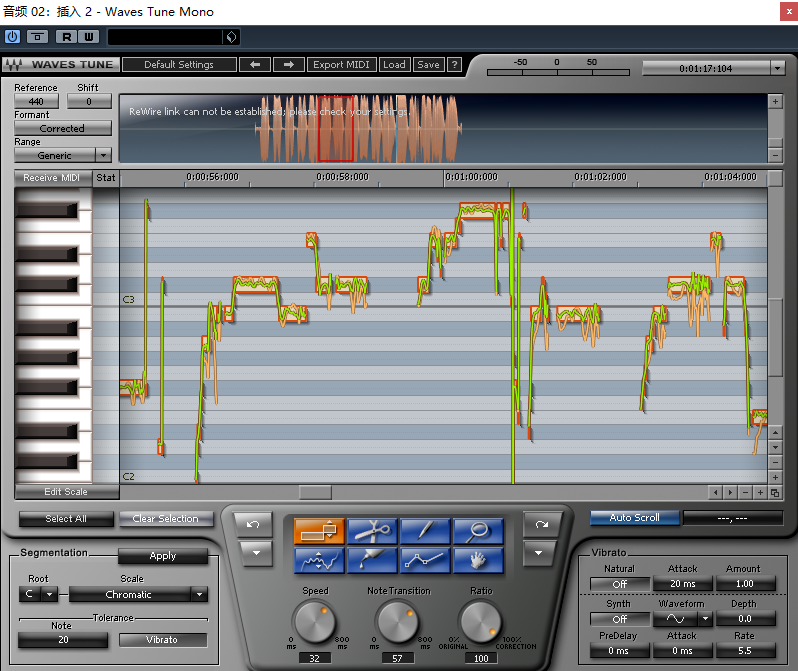Toggle Tolerance Vibrato button
The width and height of the screenshot is (798, 671).
coord(163,640)
